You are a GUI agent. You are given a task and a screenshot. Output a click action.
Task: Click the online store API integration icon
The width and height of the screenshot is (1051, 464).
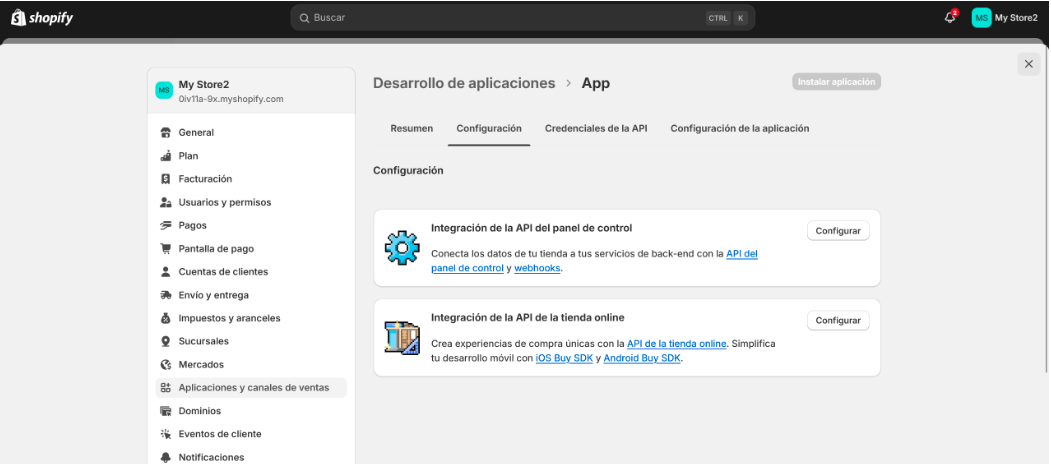click(402, 337)
